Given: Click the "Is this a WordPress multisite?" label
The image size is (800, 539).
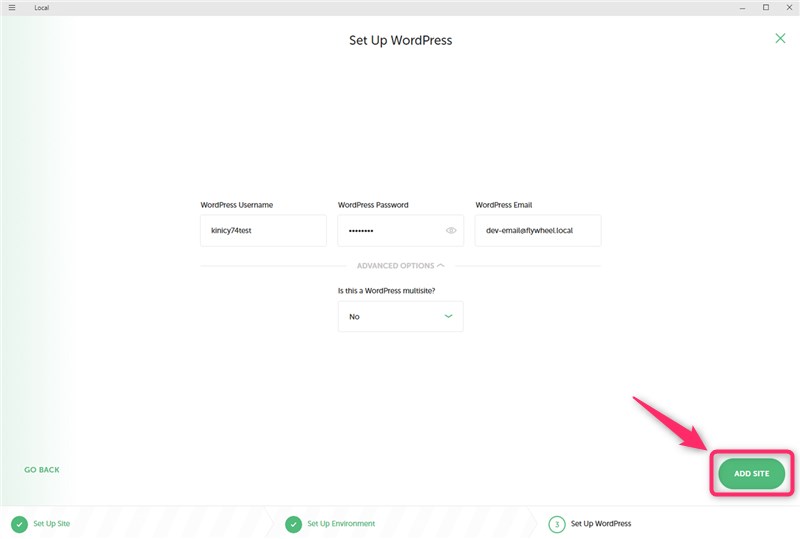Looking at the screenshot, I should point(386,291).
